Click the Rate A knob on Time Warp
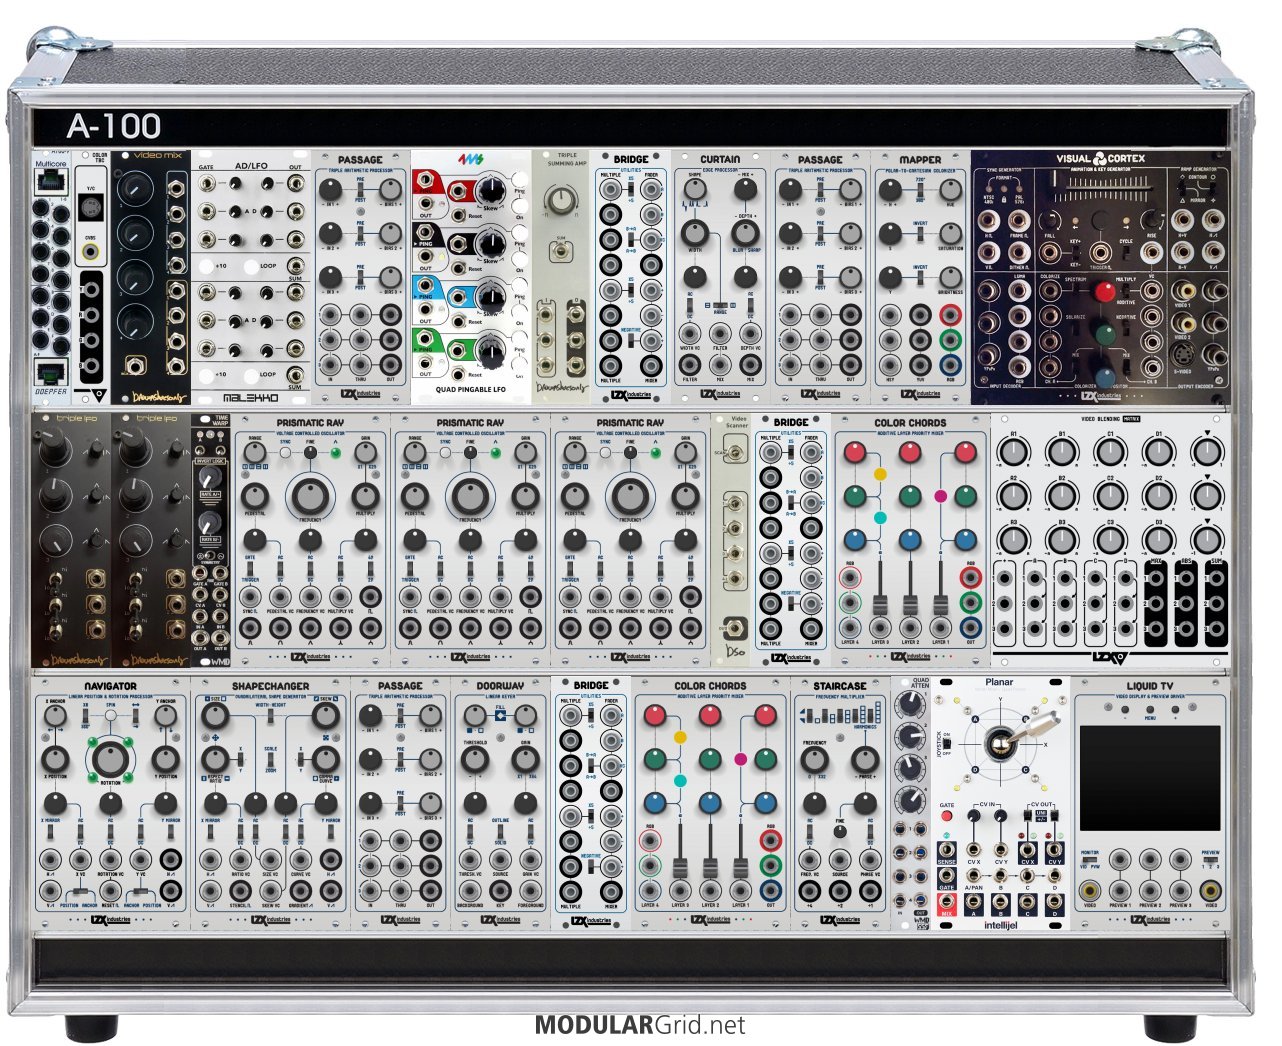The height and width of the screenshot is (1046, 1282). coord(208,478)
